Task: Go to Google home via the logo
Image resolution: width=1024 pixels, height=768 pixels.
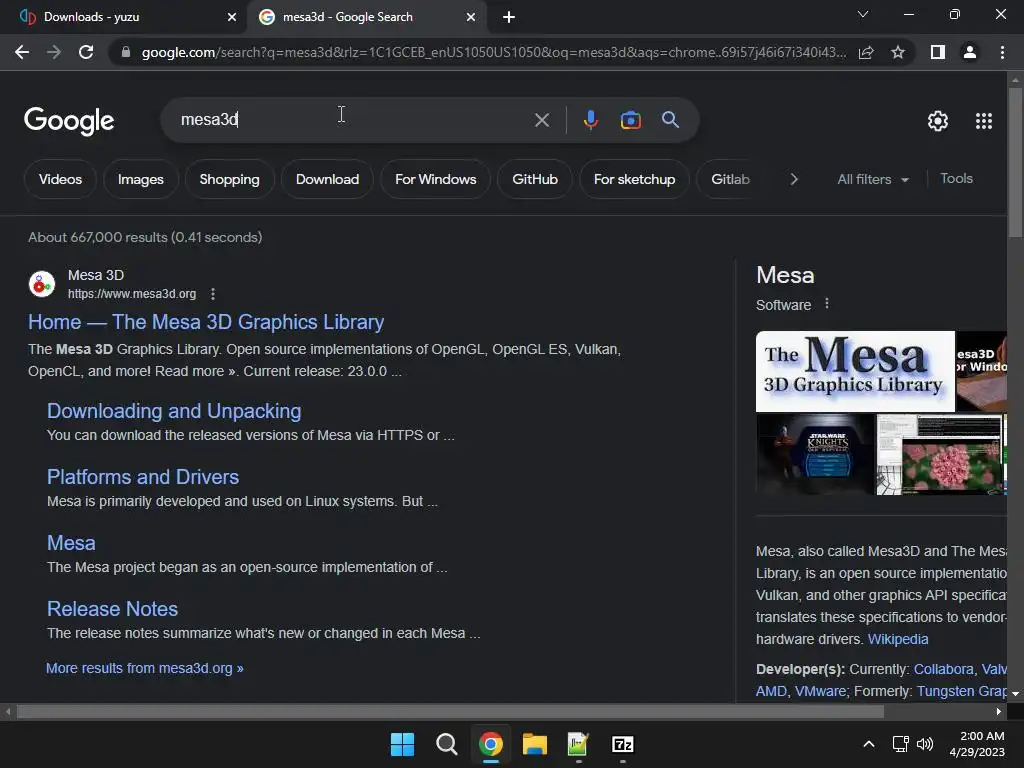Action: click(x=69, y=121)
